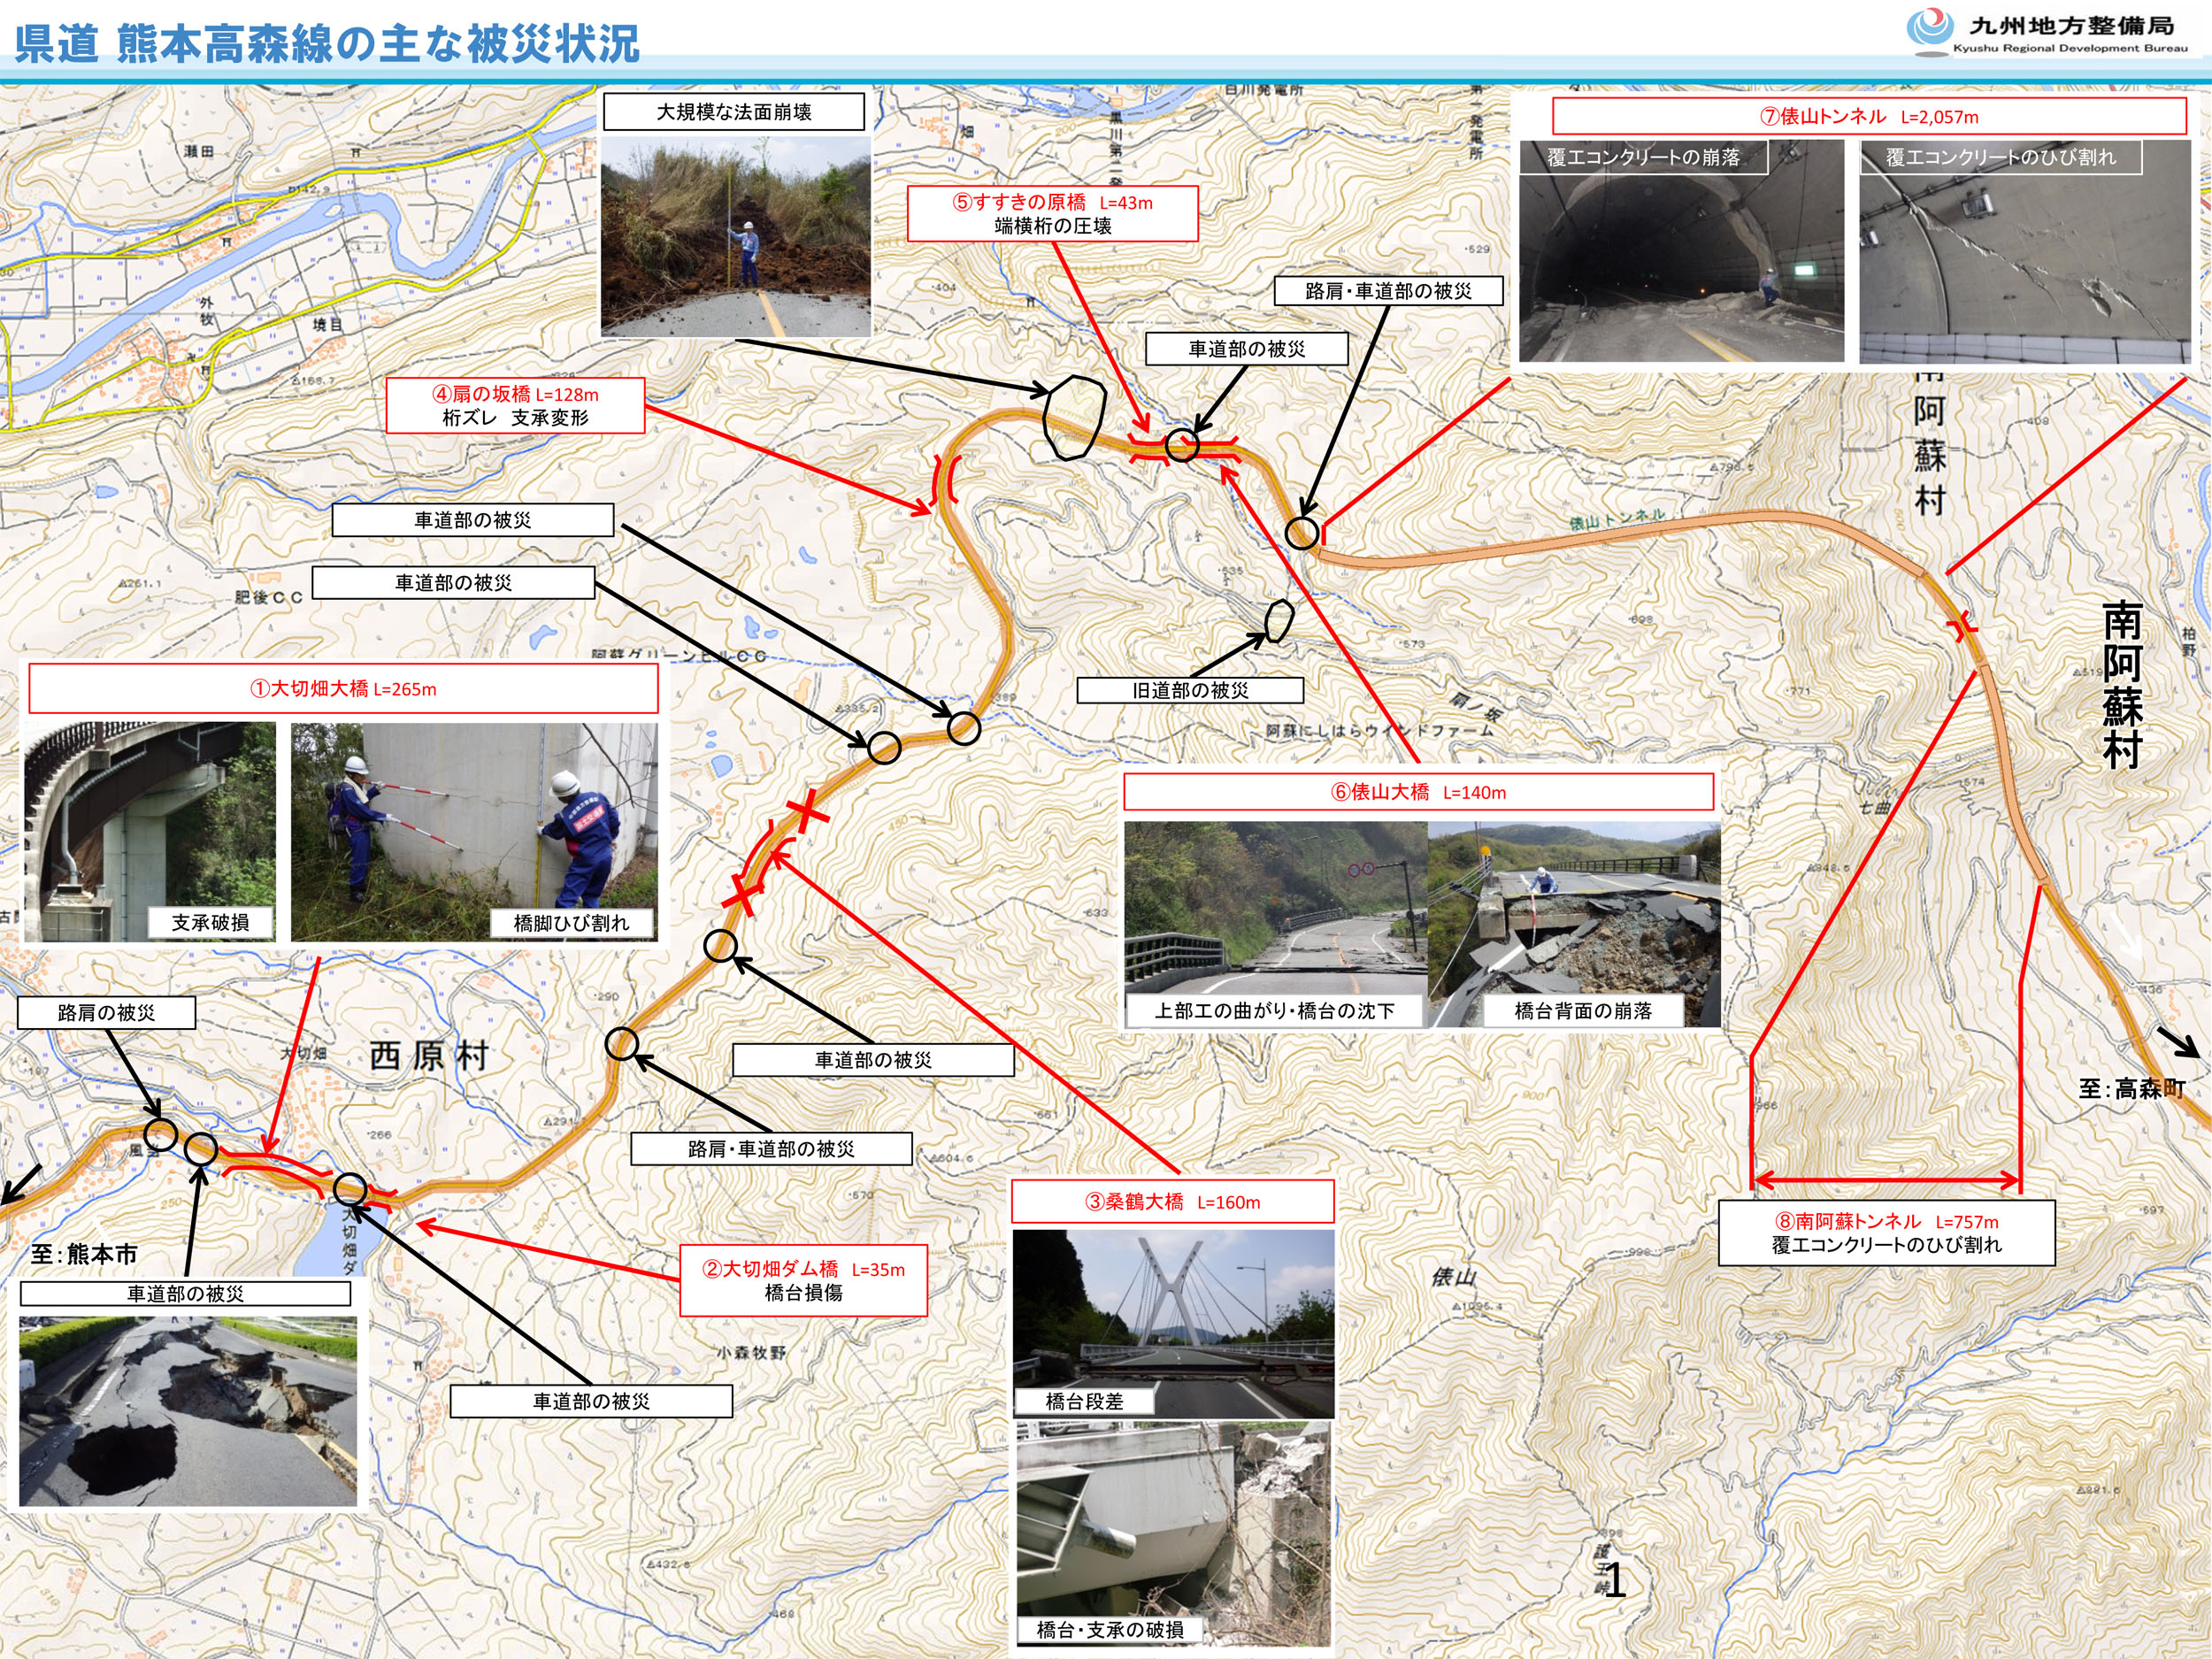Click the black arrow toward 熊本市
Screen dimensions: 2212x1659
pos(20,1184)
